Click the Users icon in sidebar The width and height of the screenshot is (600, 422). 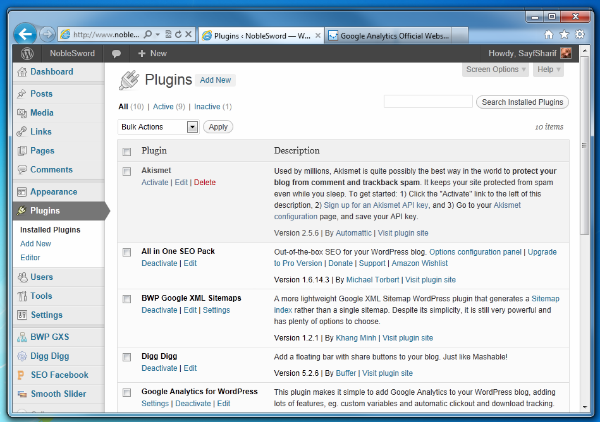23,277
